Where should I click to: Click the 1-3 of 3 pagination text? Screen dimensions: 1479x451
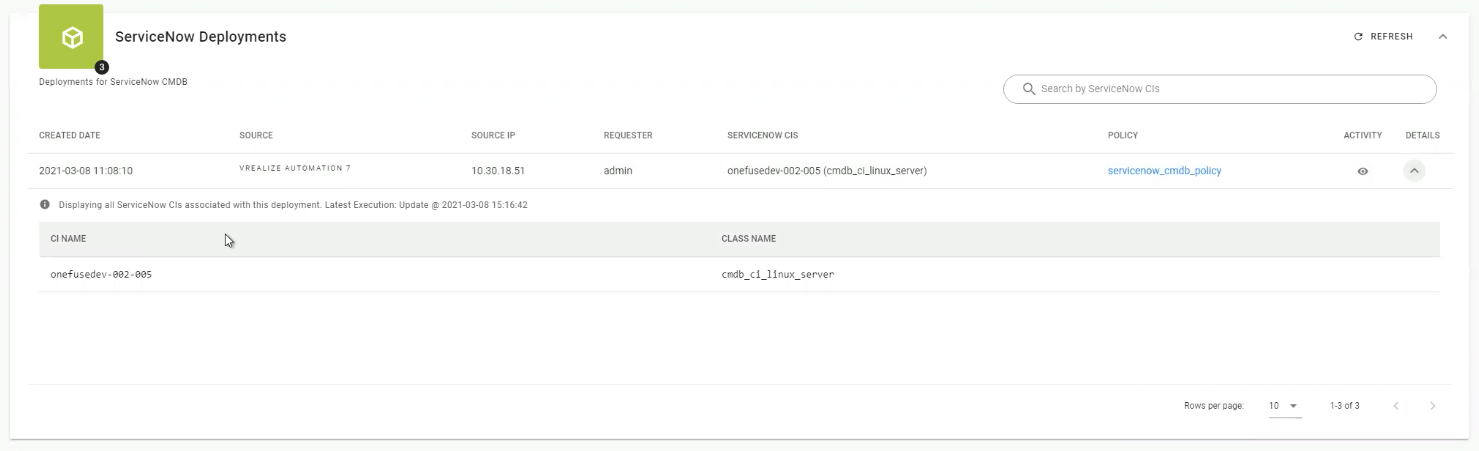click(x=1345, y=406)
